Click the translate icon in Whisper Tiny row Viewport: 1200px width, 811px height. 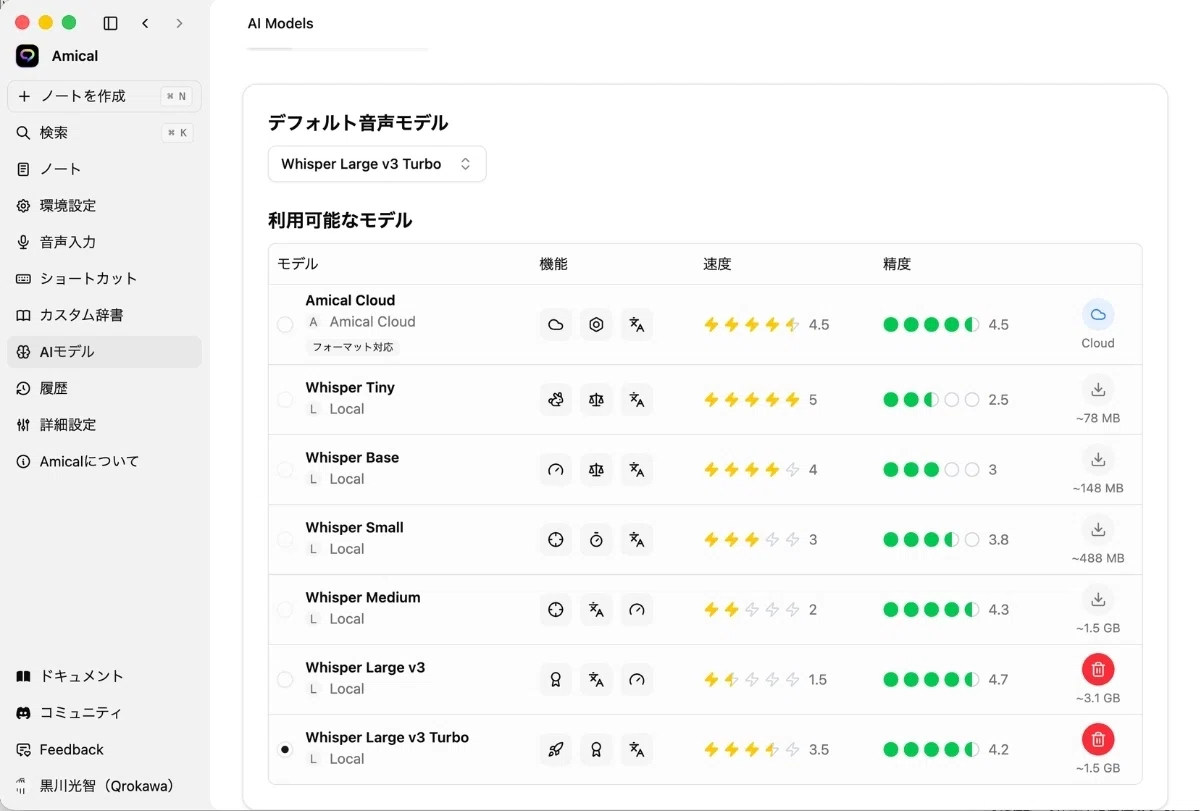tap(637, 399)
